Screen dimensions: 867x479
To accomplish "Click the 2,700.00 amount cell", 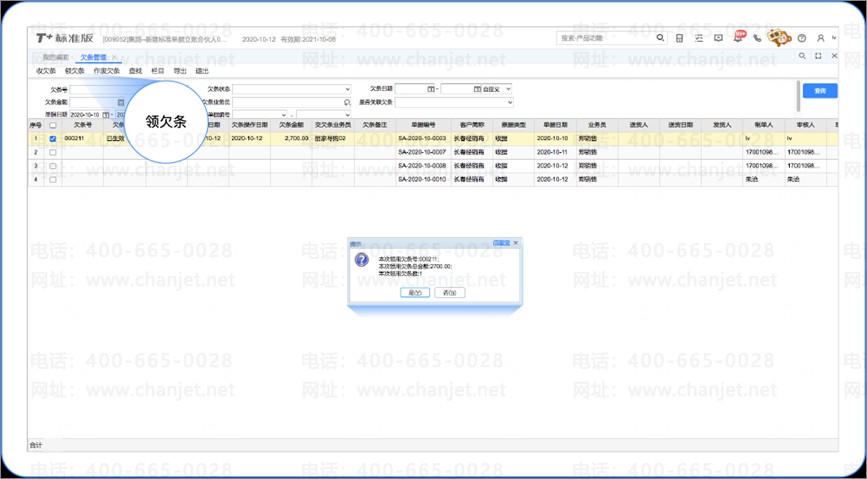I will [291, 139].
